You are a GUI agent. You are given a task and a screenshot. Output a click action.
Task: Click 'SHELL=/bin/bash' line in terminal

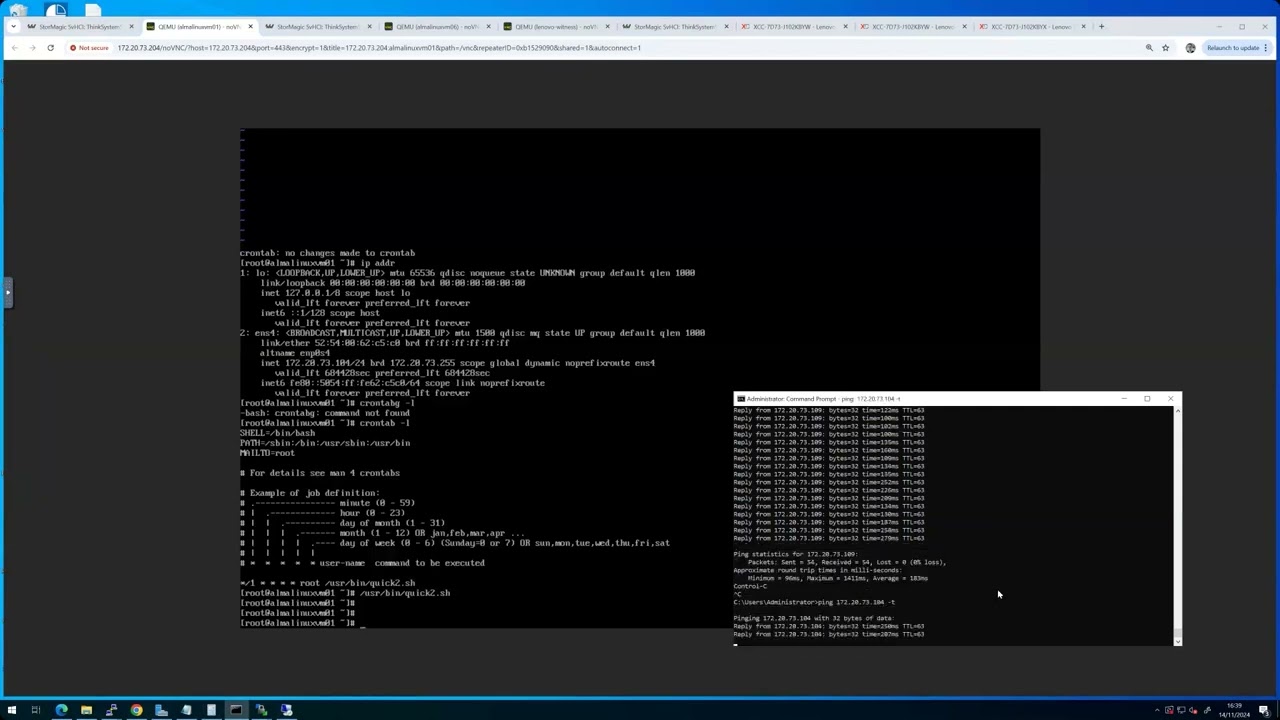[x=277, y=433]
